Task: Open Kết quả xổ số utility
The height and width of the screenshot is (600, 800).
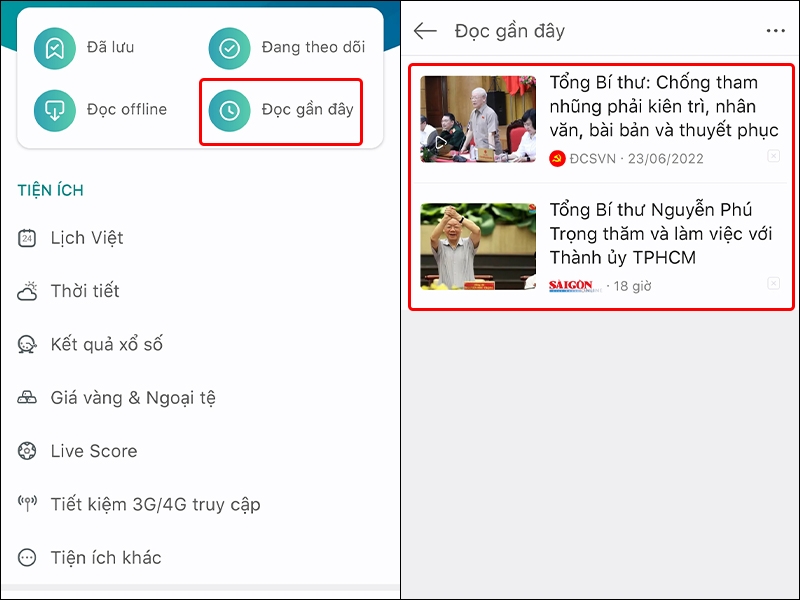Action: [x=107, y=344]
